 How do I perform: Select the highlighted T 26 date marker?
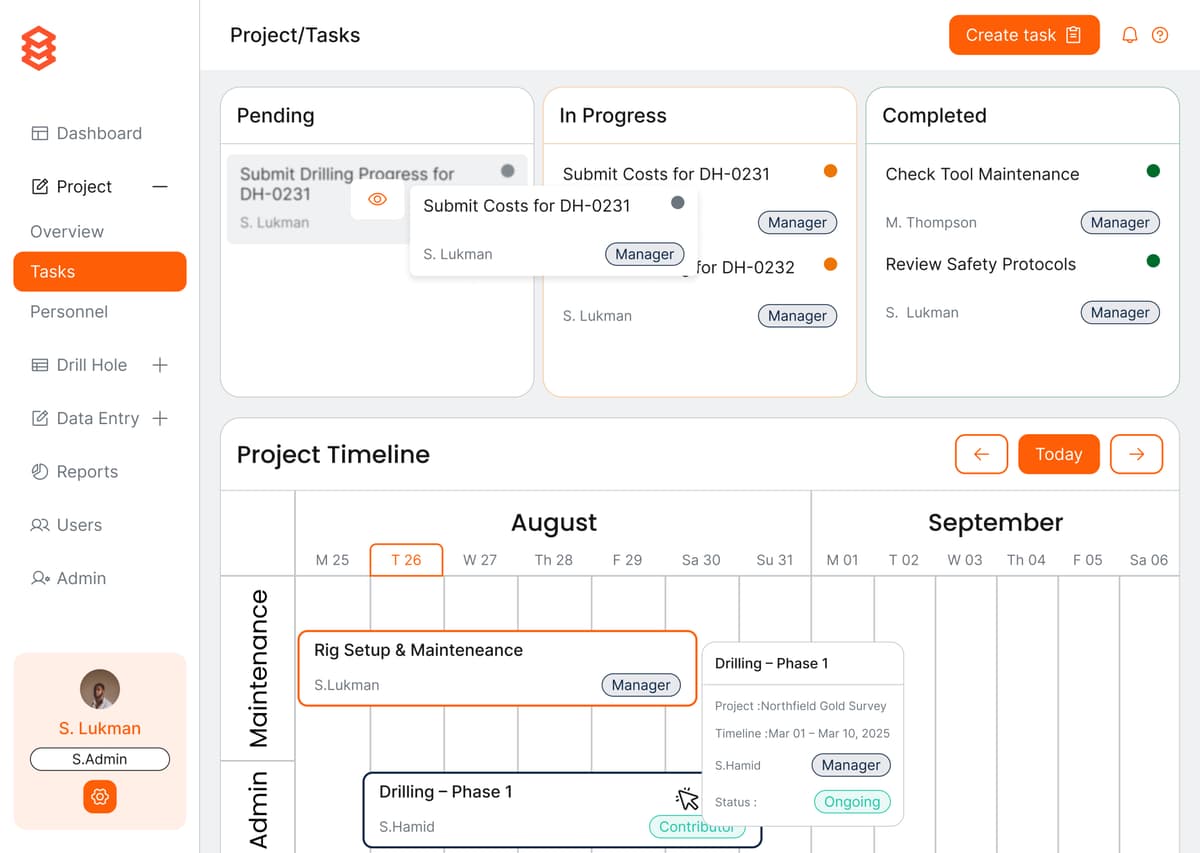(406, 560)
